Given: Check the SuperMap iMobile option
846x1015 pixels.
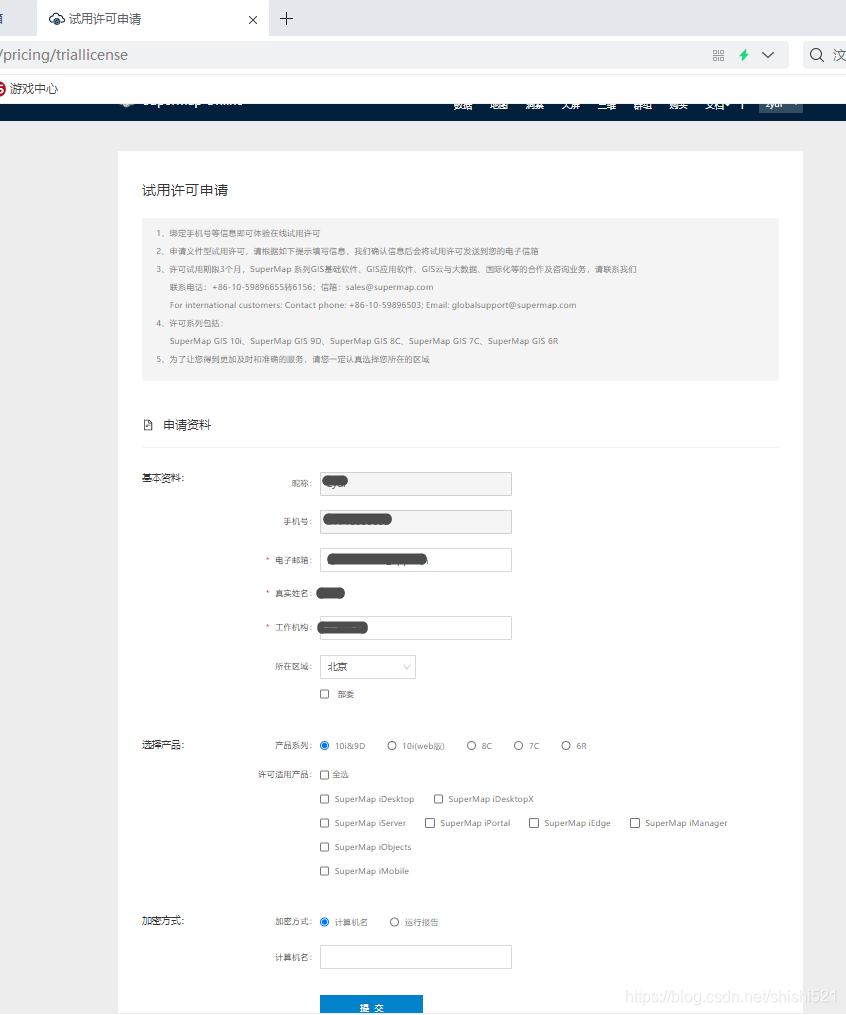Looking at the screenshot, I should [x=325, y=871].
